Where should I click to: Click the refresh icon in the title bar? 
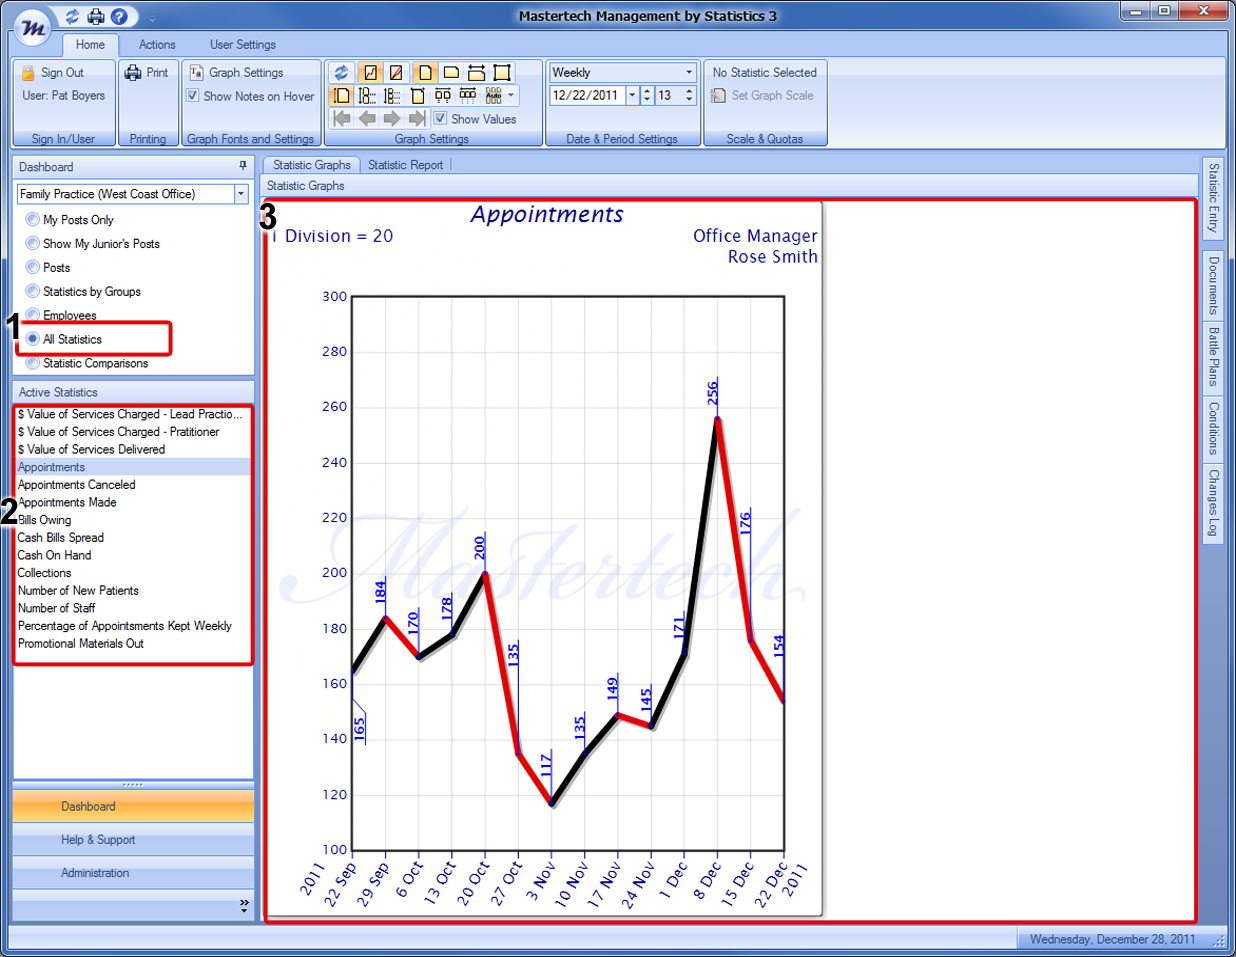72,16
